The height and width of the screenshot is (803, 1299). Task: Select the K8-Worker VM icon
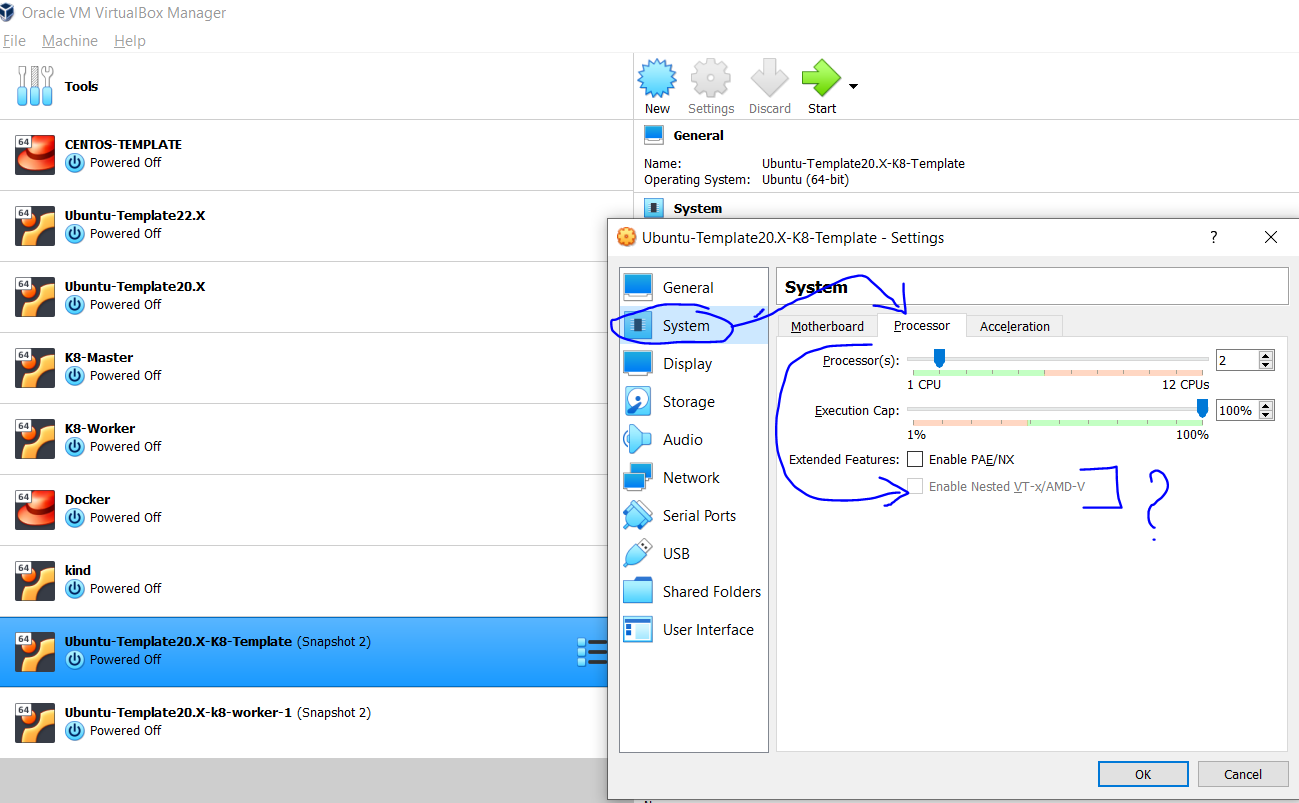click(x=35, y=438)
